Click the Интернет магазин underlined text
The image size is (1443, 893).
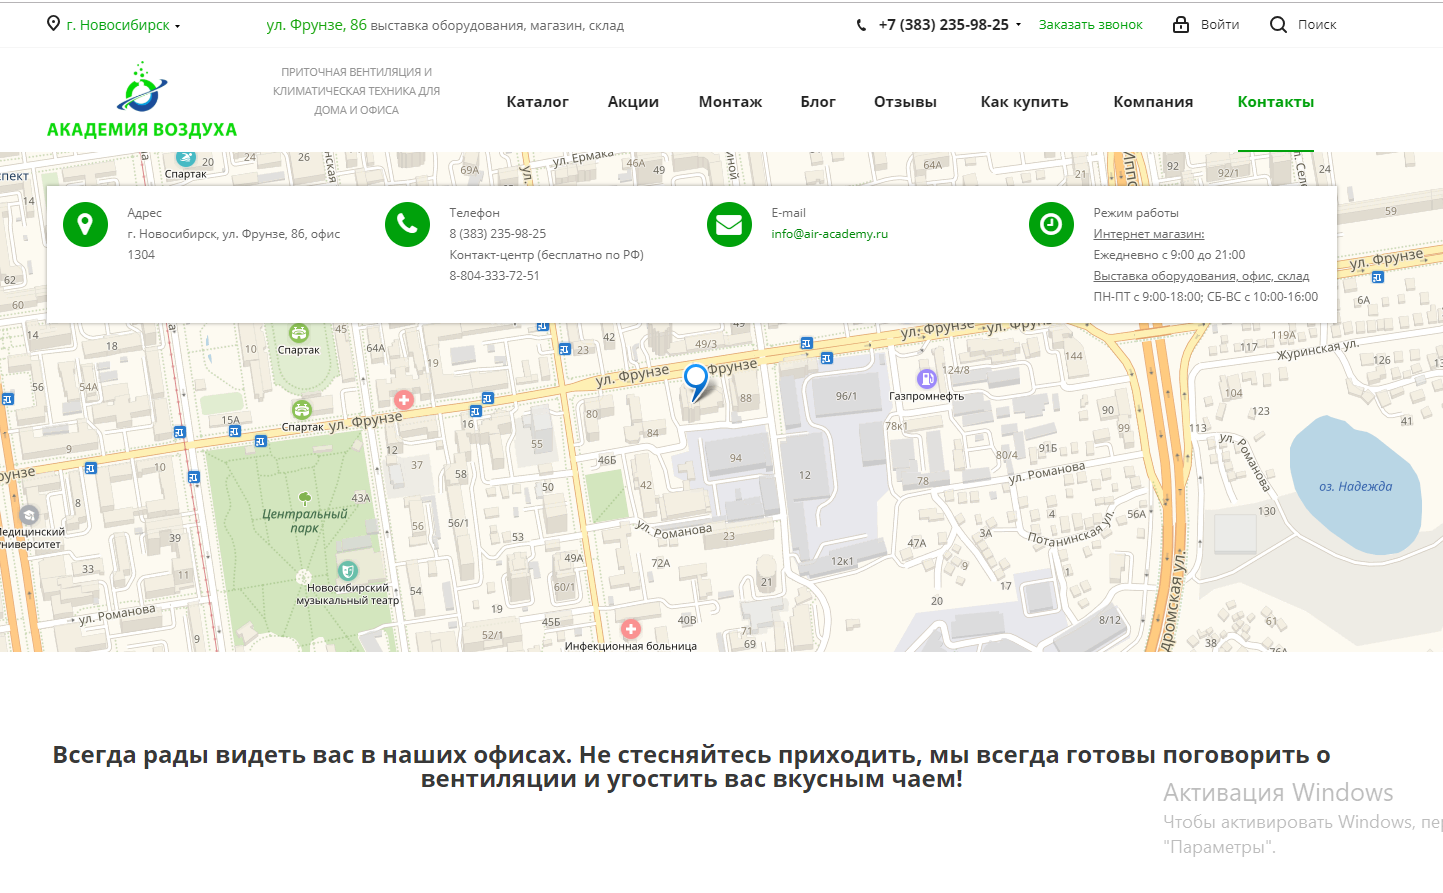(1148, 234)
